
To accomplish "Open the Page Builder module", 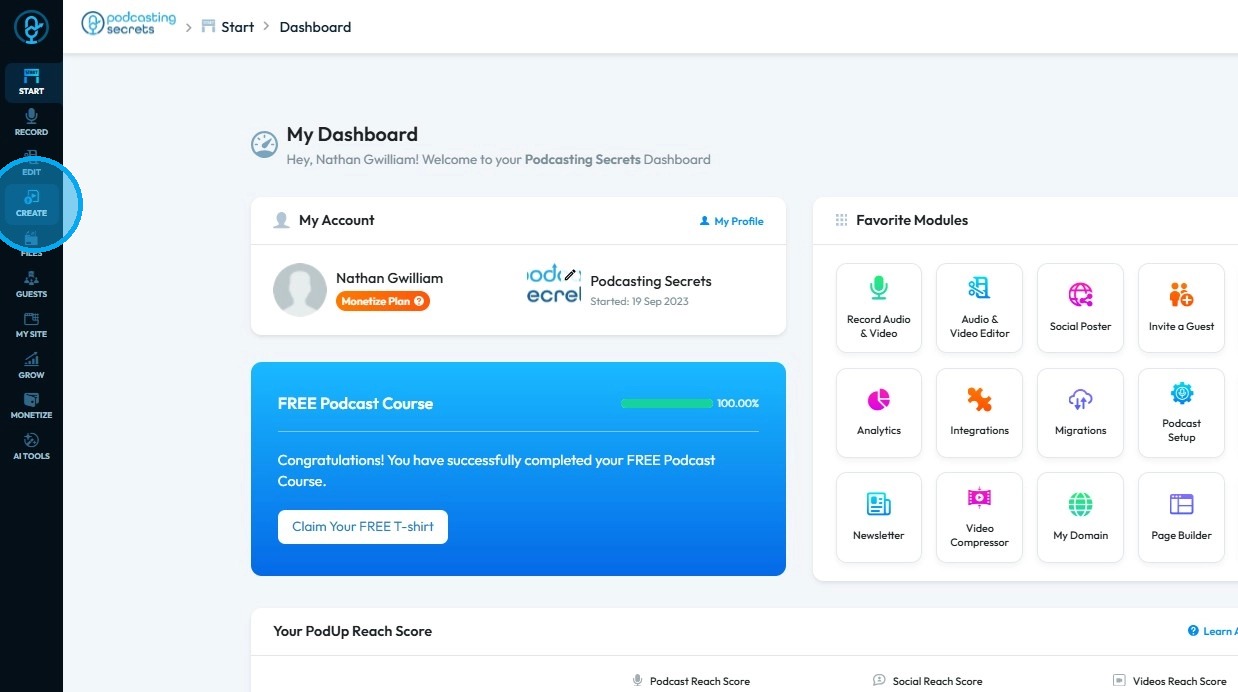I will pyautogui.click(x=1181, y=518).
